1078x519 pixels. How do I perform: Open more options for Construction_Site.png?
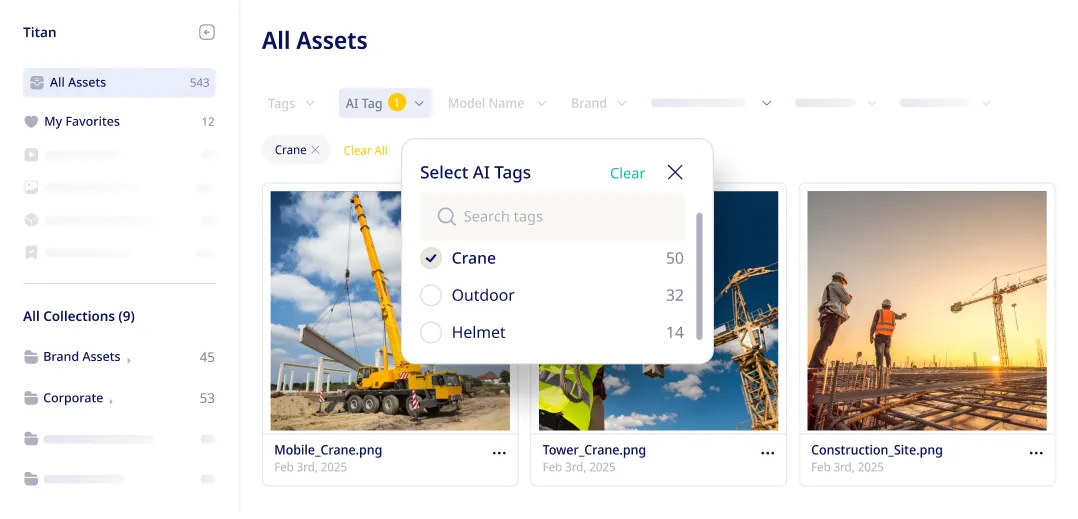coord(1036,453)
